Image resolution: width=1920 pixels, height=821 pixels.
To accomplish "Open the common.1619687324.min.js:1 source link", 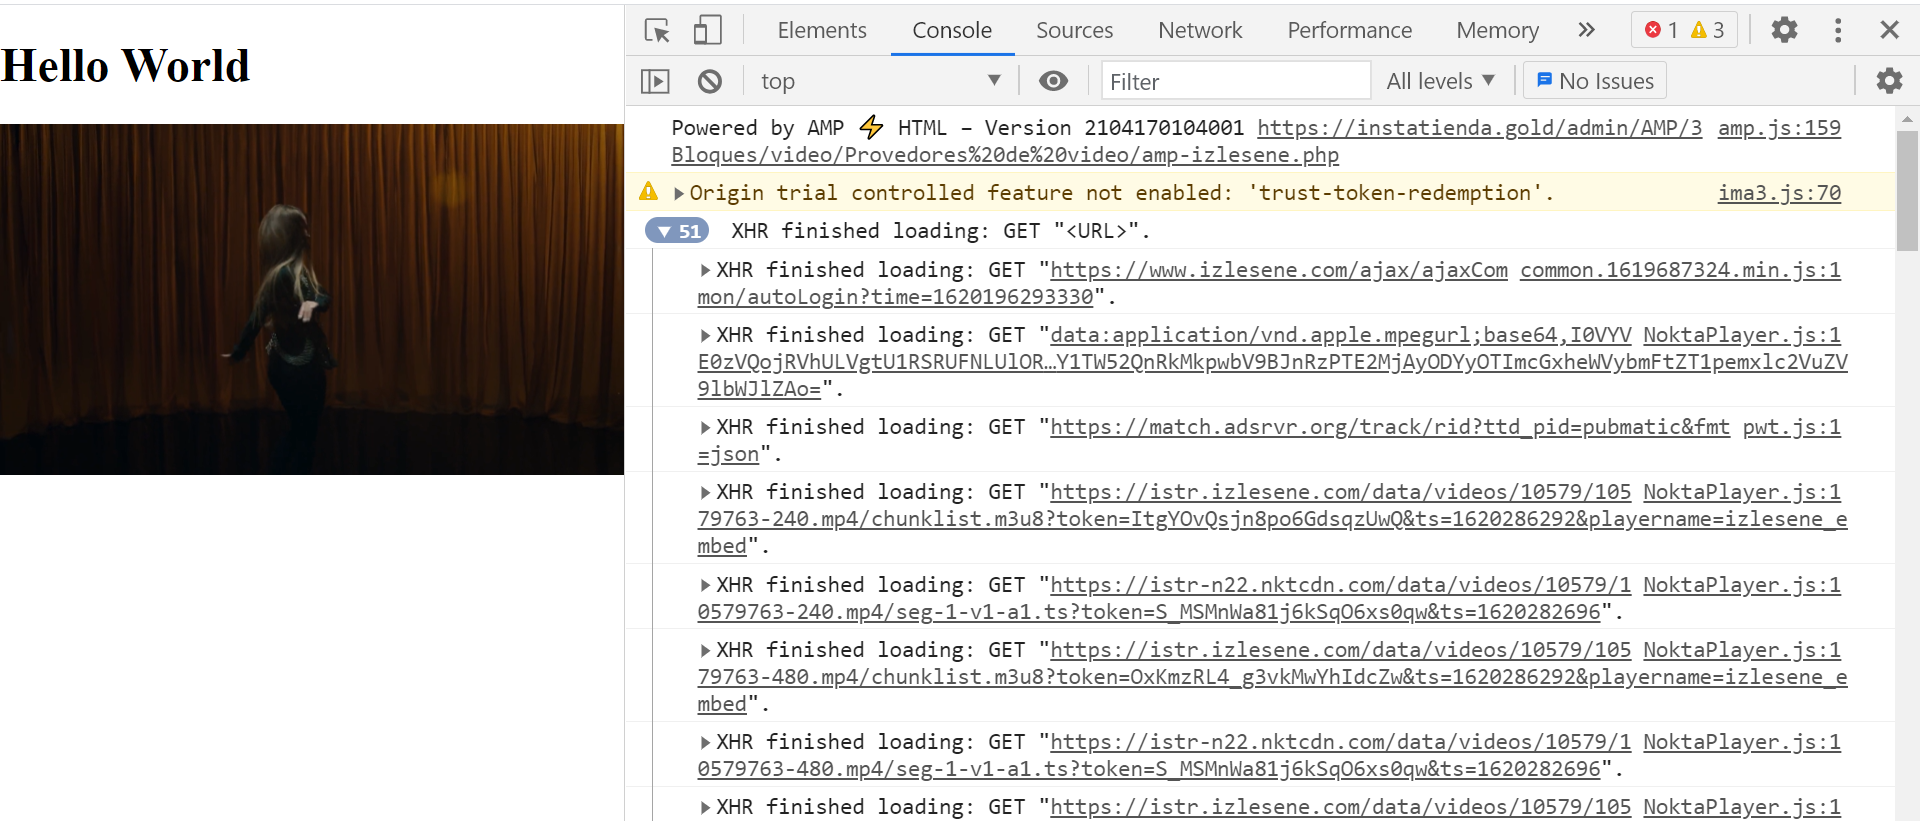I will pyautogui.click(x=1680, y=270).
